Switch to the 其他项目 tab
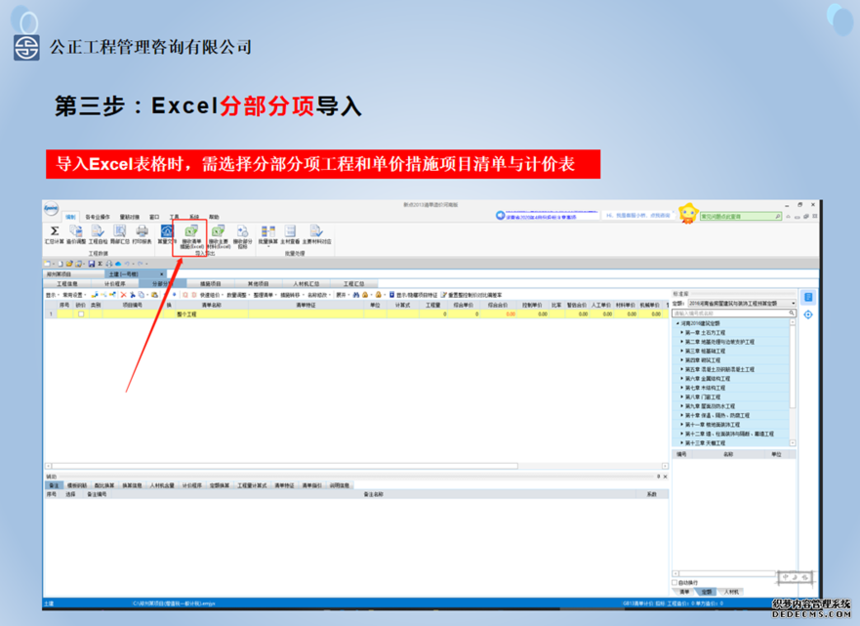860x626 pixels. pyautogui.click(x=258, y=284)
